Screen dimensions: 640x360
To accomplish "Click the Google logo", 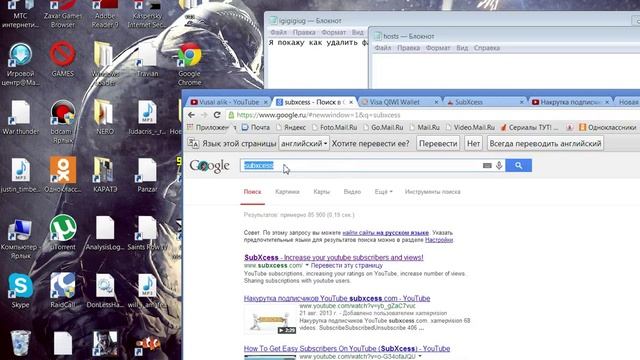I will (209, 166).
